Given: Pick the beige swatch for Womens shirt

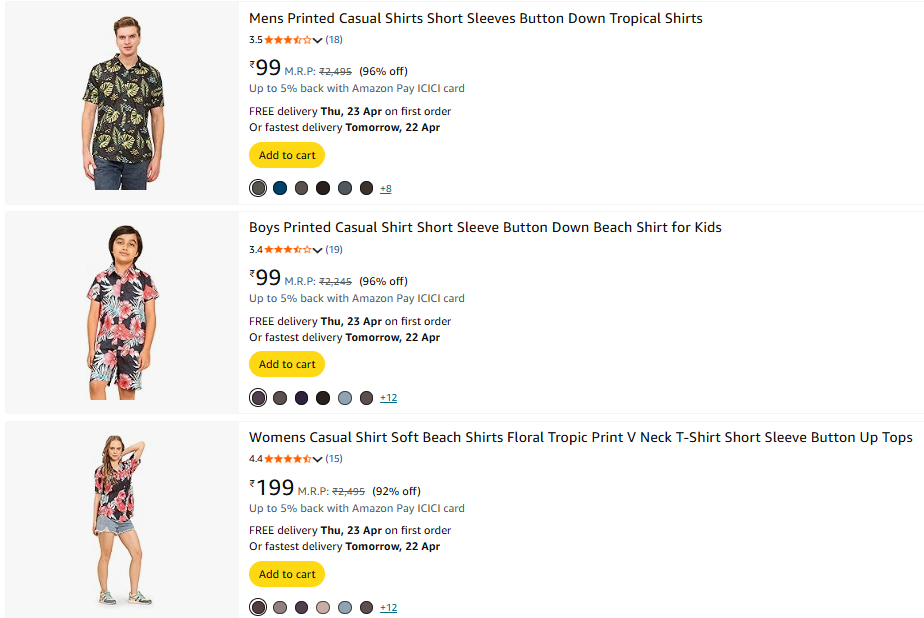Looking at the screenshot, I should coord(323,607).
